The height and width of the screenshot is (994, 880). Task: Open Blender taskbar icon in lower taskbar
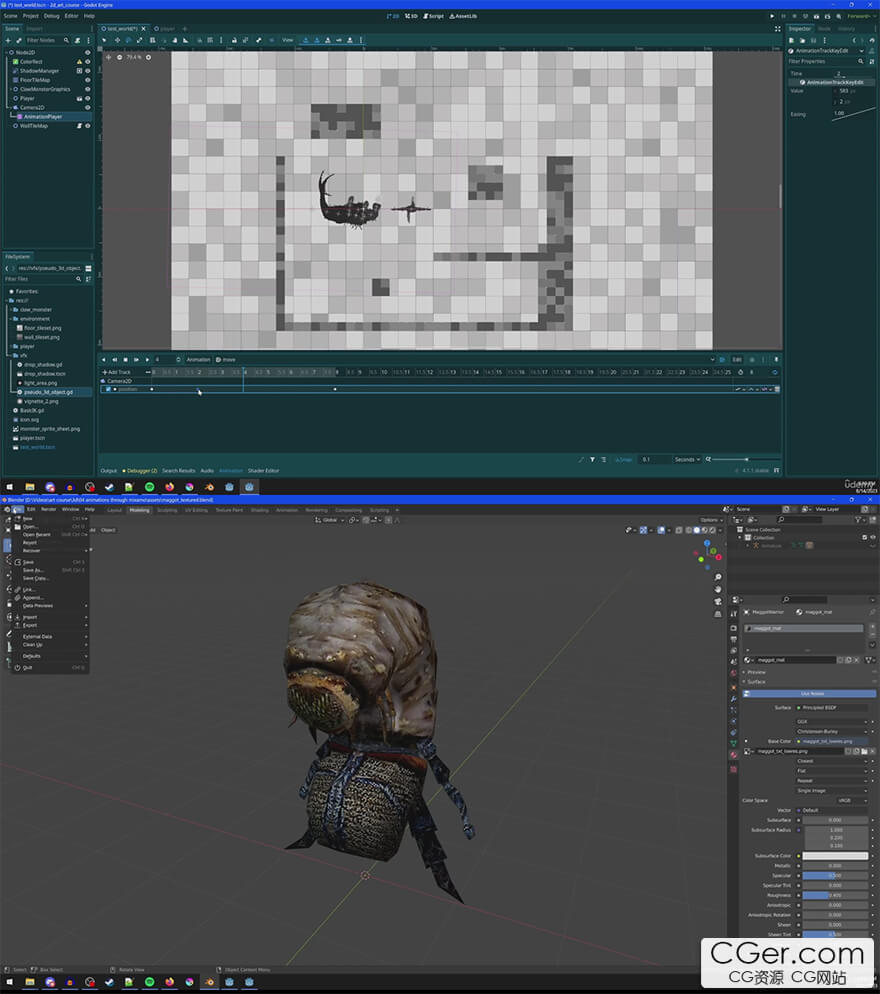click(x=209, y=982)
